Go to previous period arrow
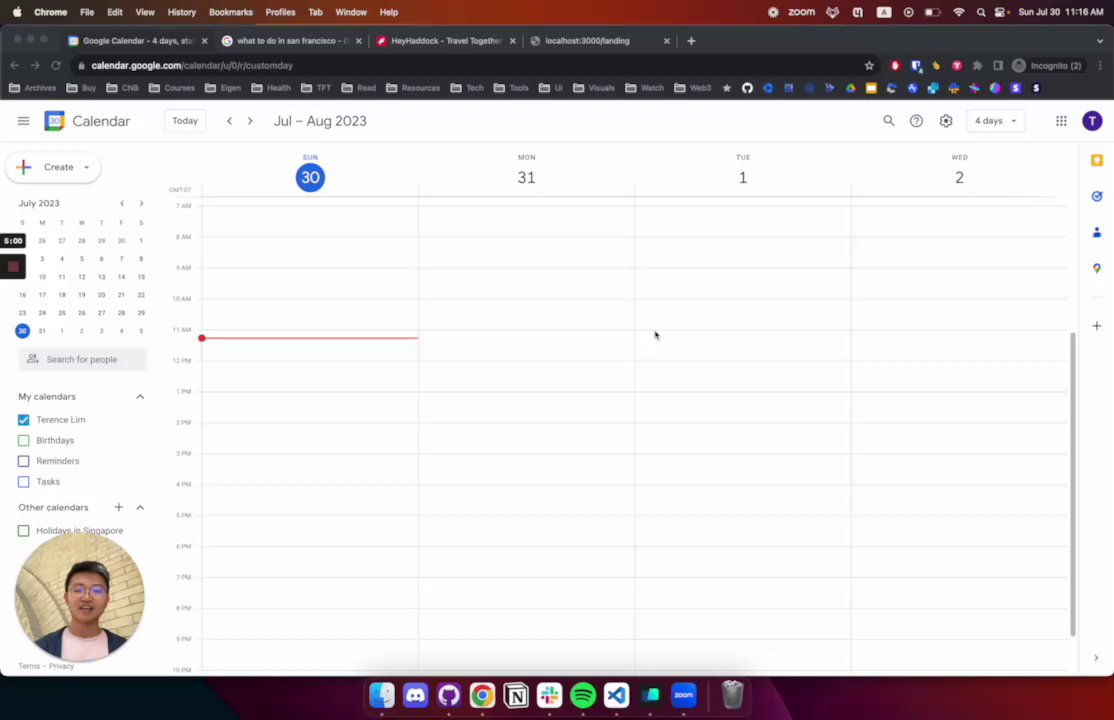 click(229, 121)
